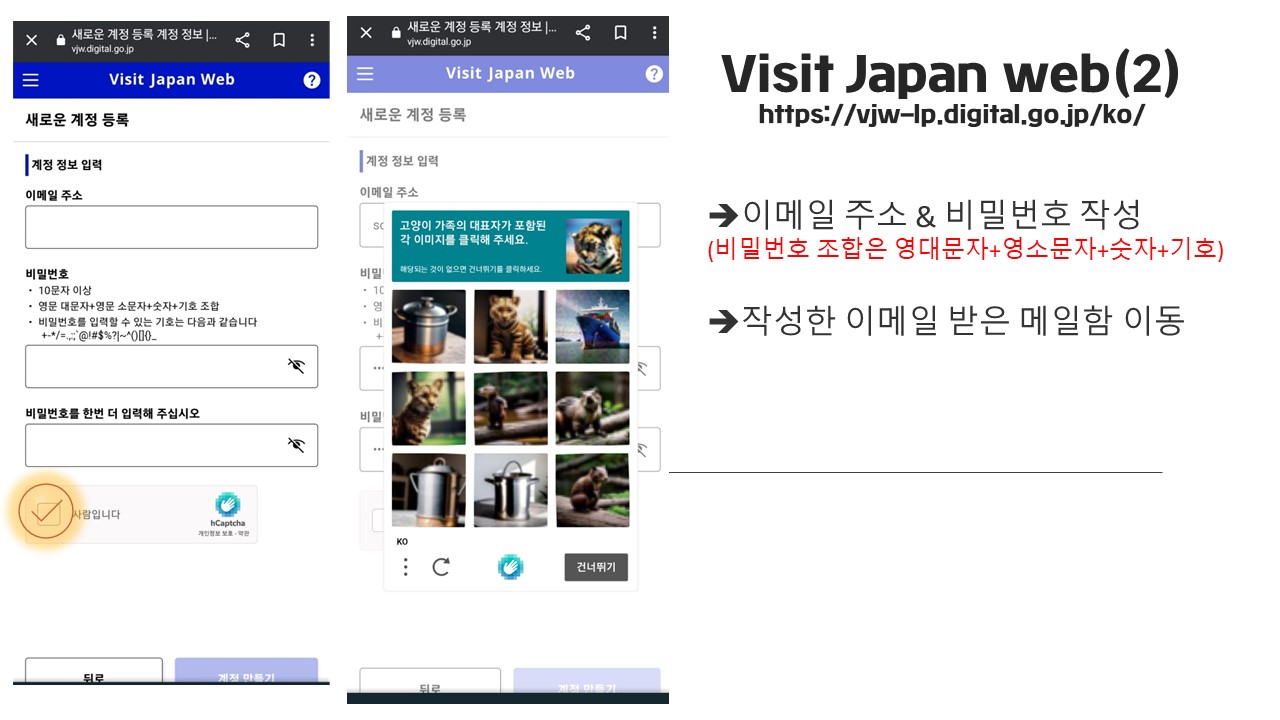Select the bottom-left kettle captcha image
This screenshot has width=1280, height=720.
(x=429, y=491)
